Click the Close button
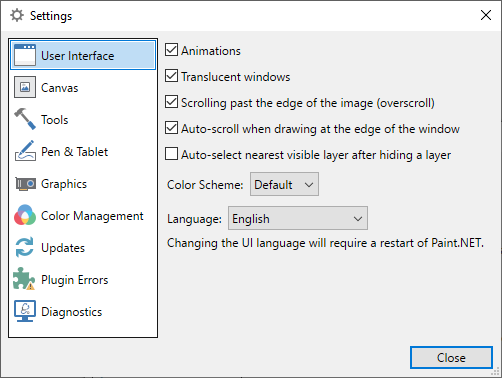The image size is (502, 378). tap(451, 357)
